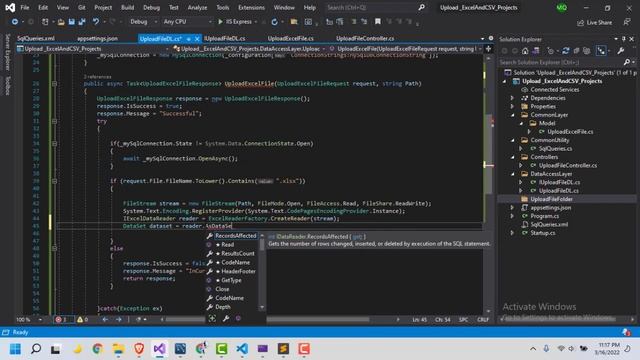Click the bookmark toolbar icon
Screen dimensions: 640x360
[378, 22]
